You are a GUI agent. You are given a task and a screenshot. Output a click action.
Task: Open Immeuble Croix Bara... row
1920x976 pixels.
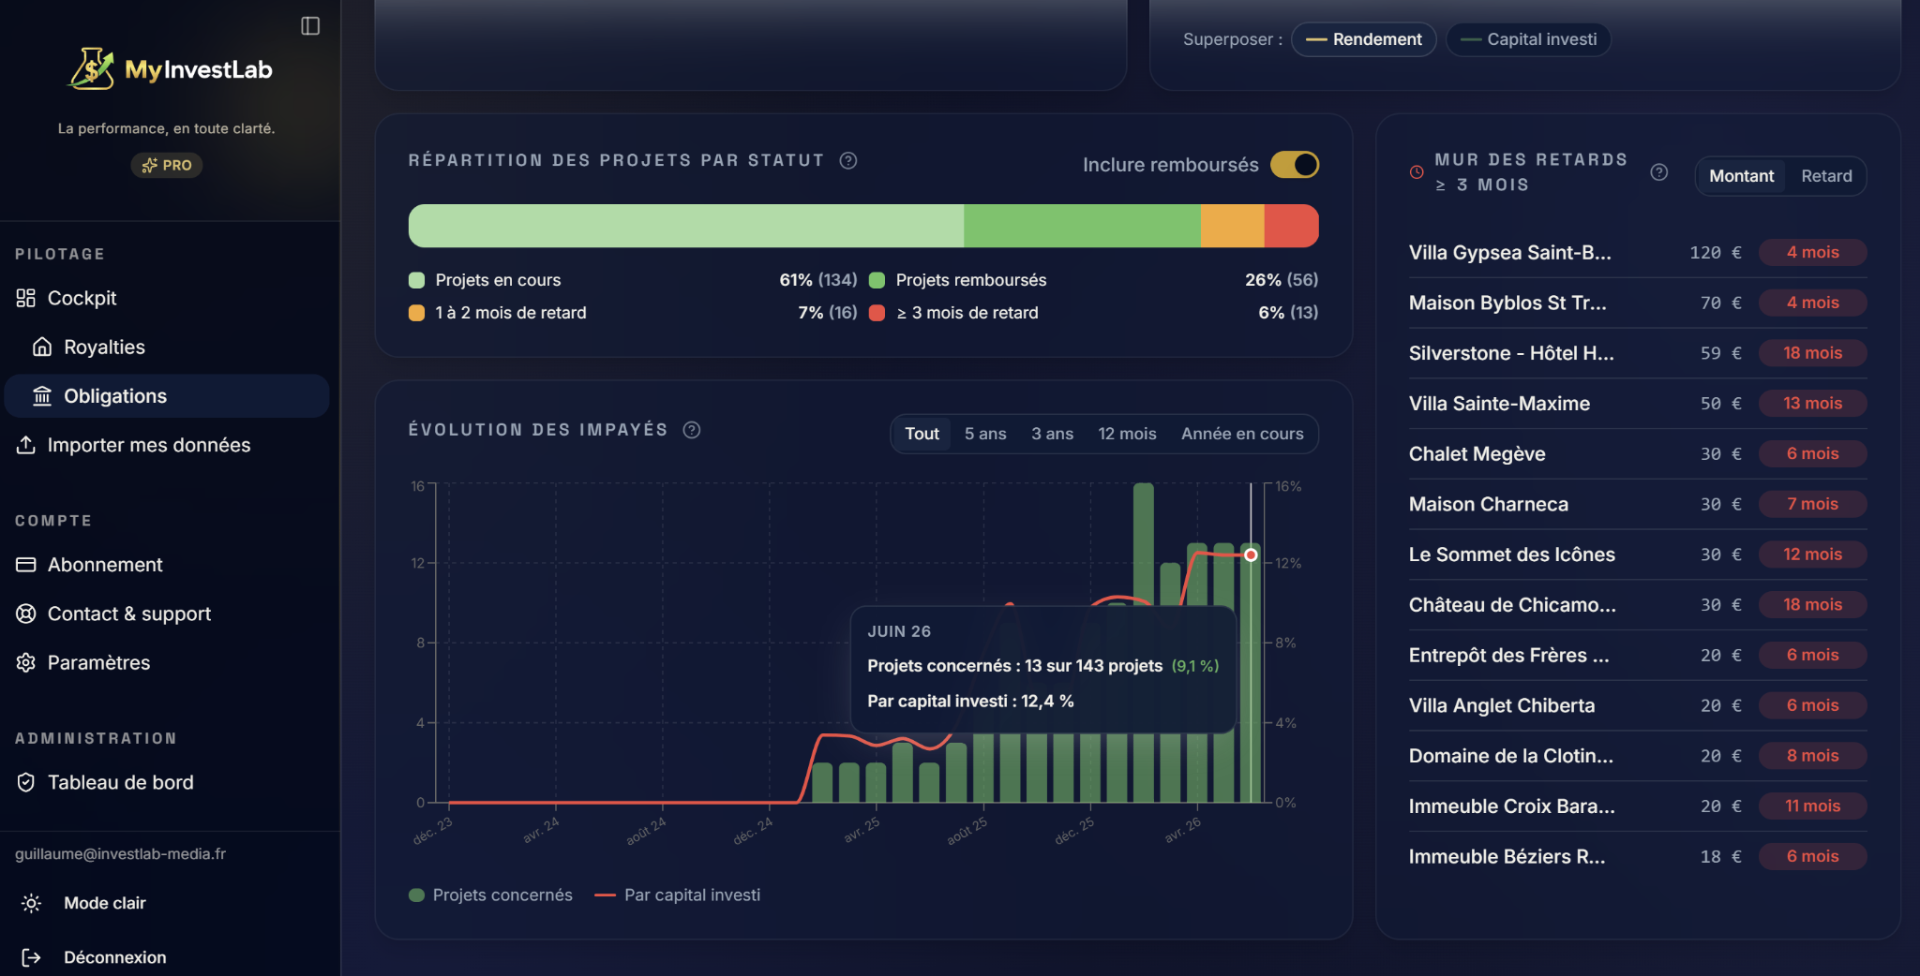click(1637, 806)
